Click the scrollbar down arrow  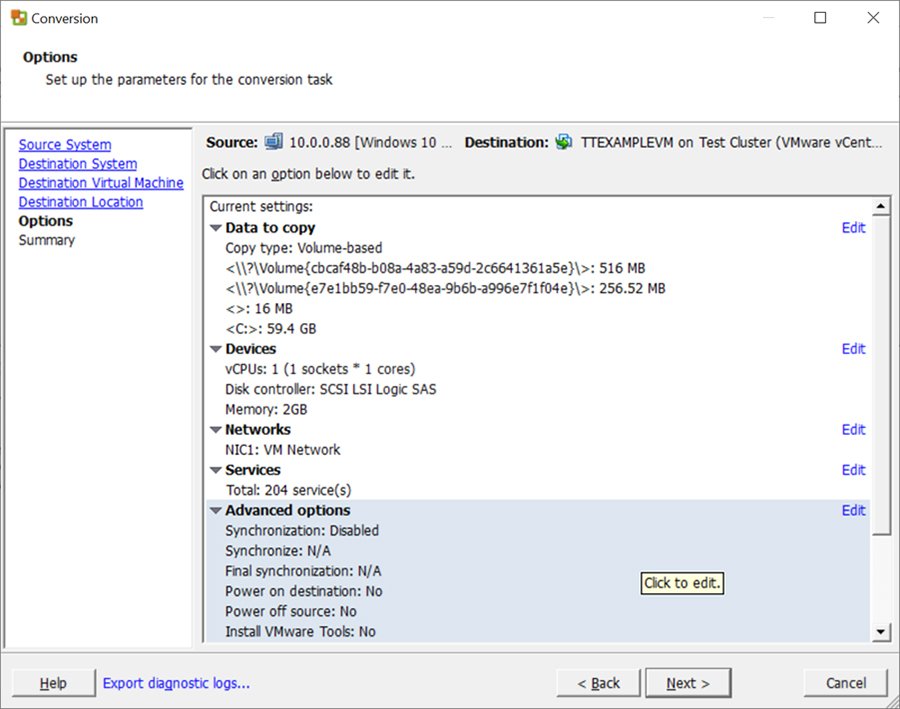tap(881, 632)
